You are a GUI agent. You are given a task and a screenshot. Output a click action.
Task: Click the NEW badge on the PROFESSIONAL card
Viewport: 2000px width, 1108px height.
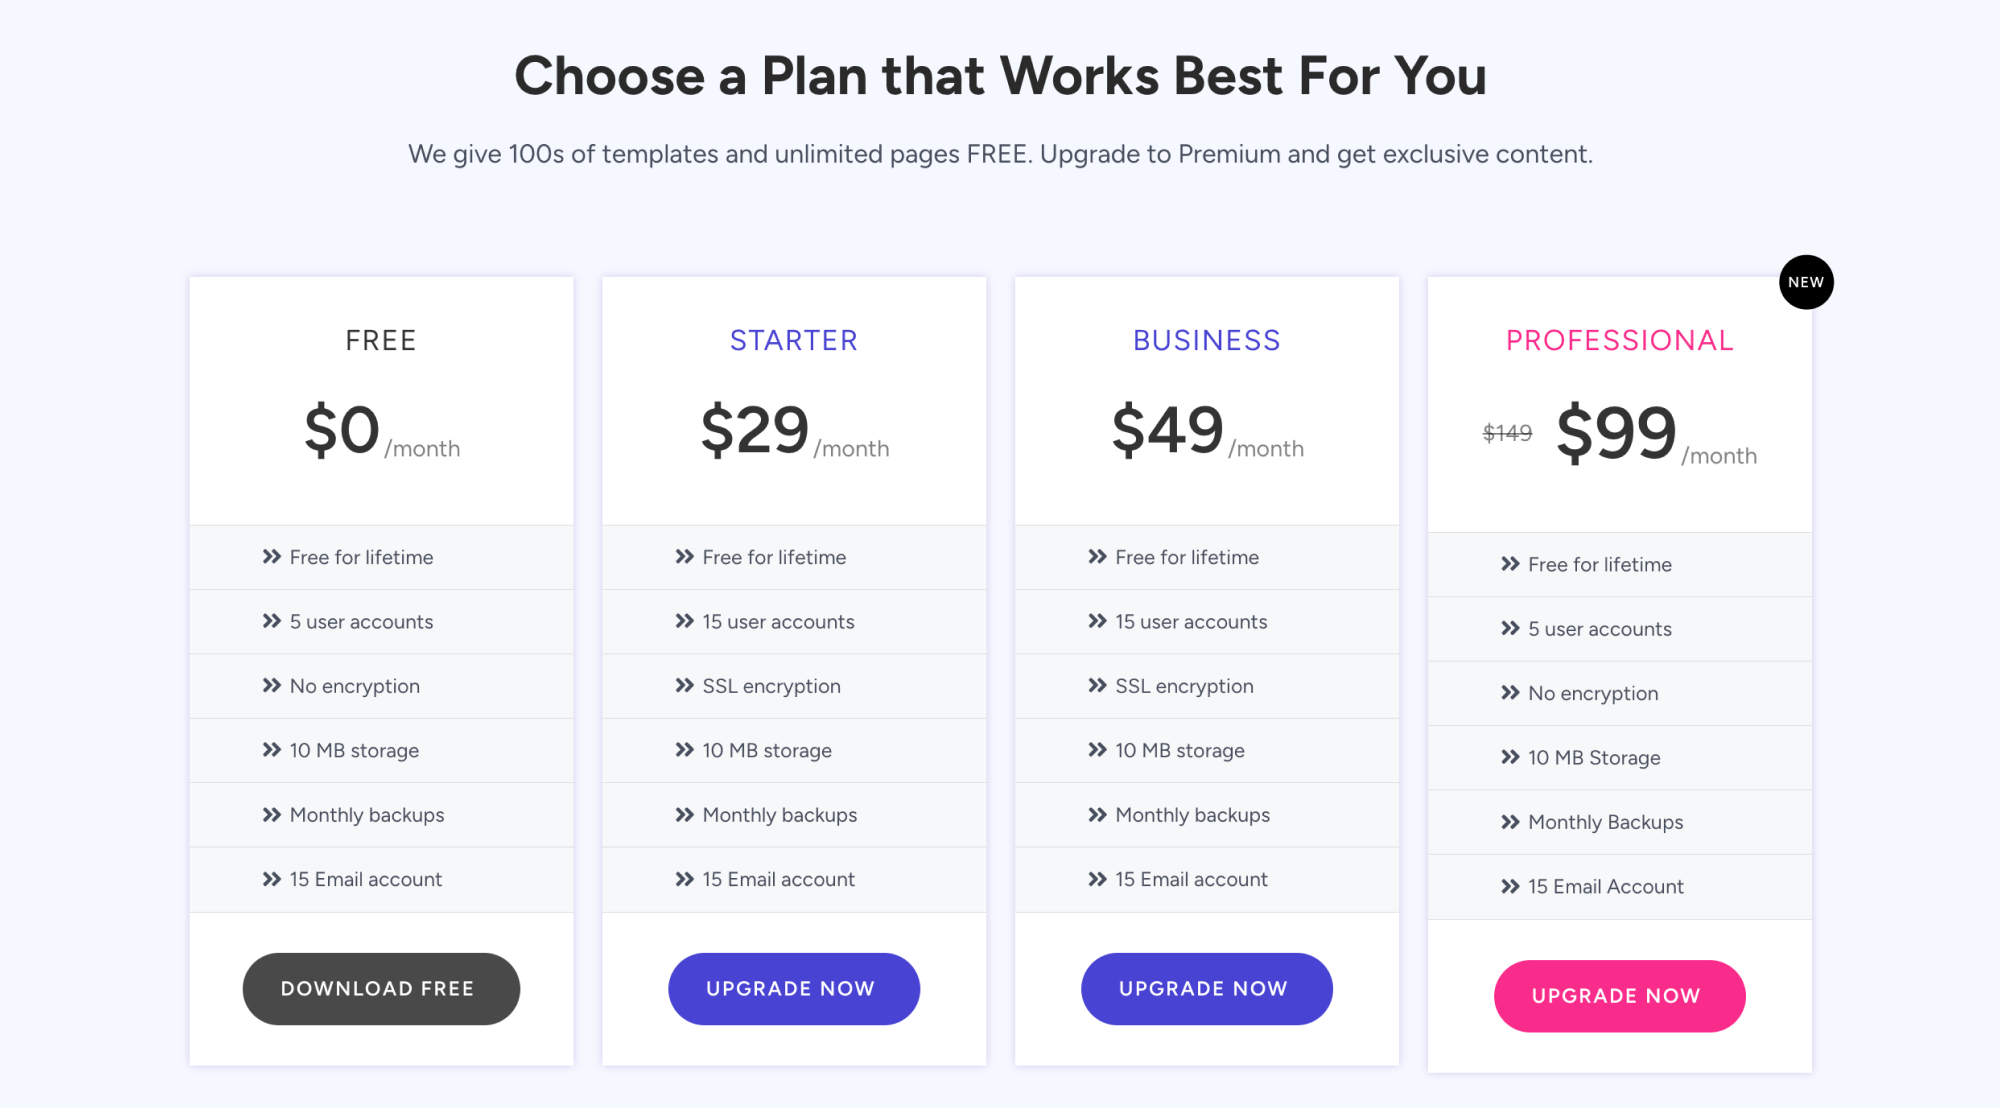[1806, 282]
